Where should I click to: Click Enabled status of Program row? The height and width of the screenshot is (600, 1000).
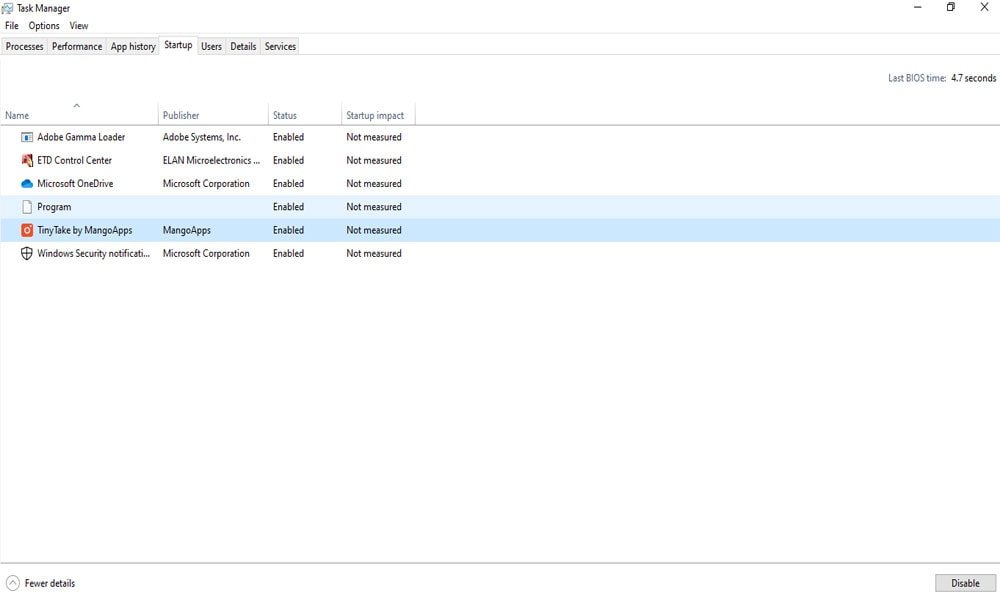[288, 207]
